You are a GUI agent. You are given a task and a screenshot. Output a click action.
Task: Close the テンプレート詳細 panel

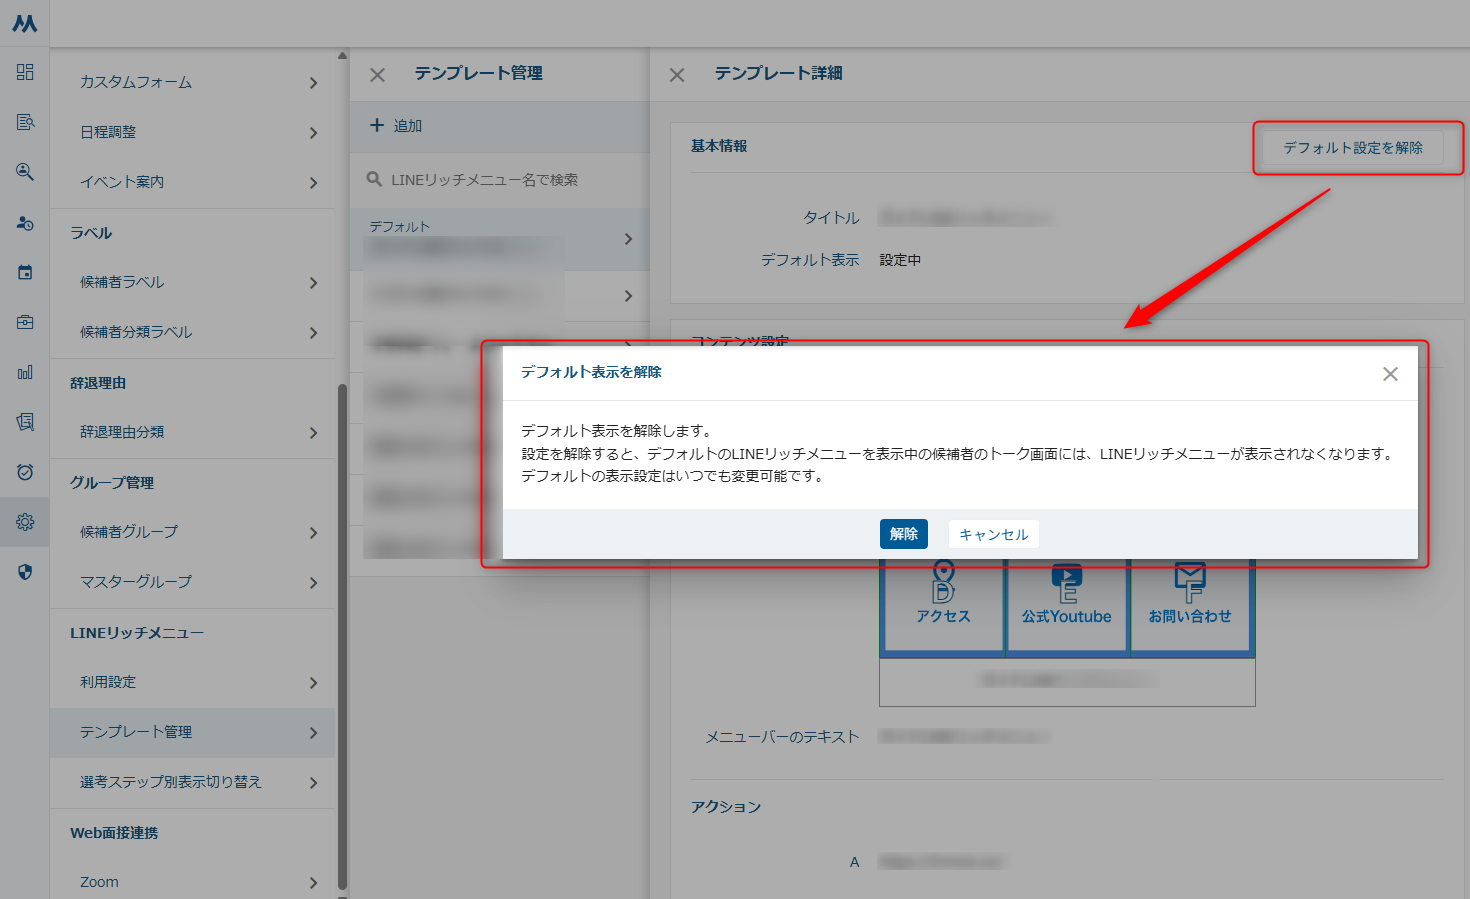coord(677,75)
